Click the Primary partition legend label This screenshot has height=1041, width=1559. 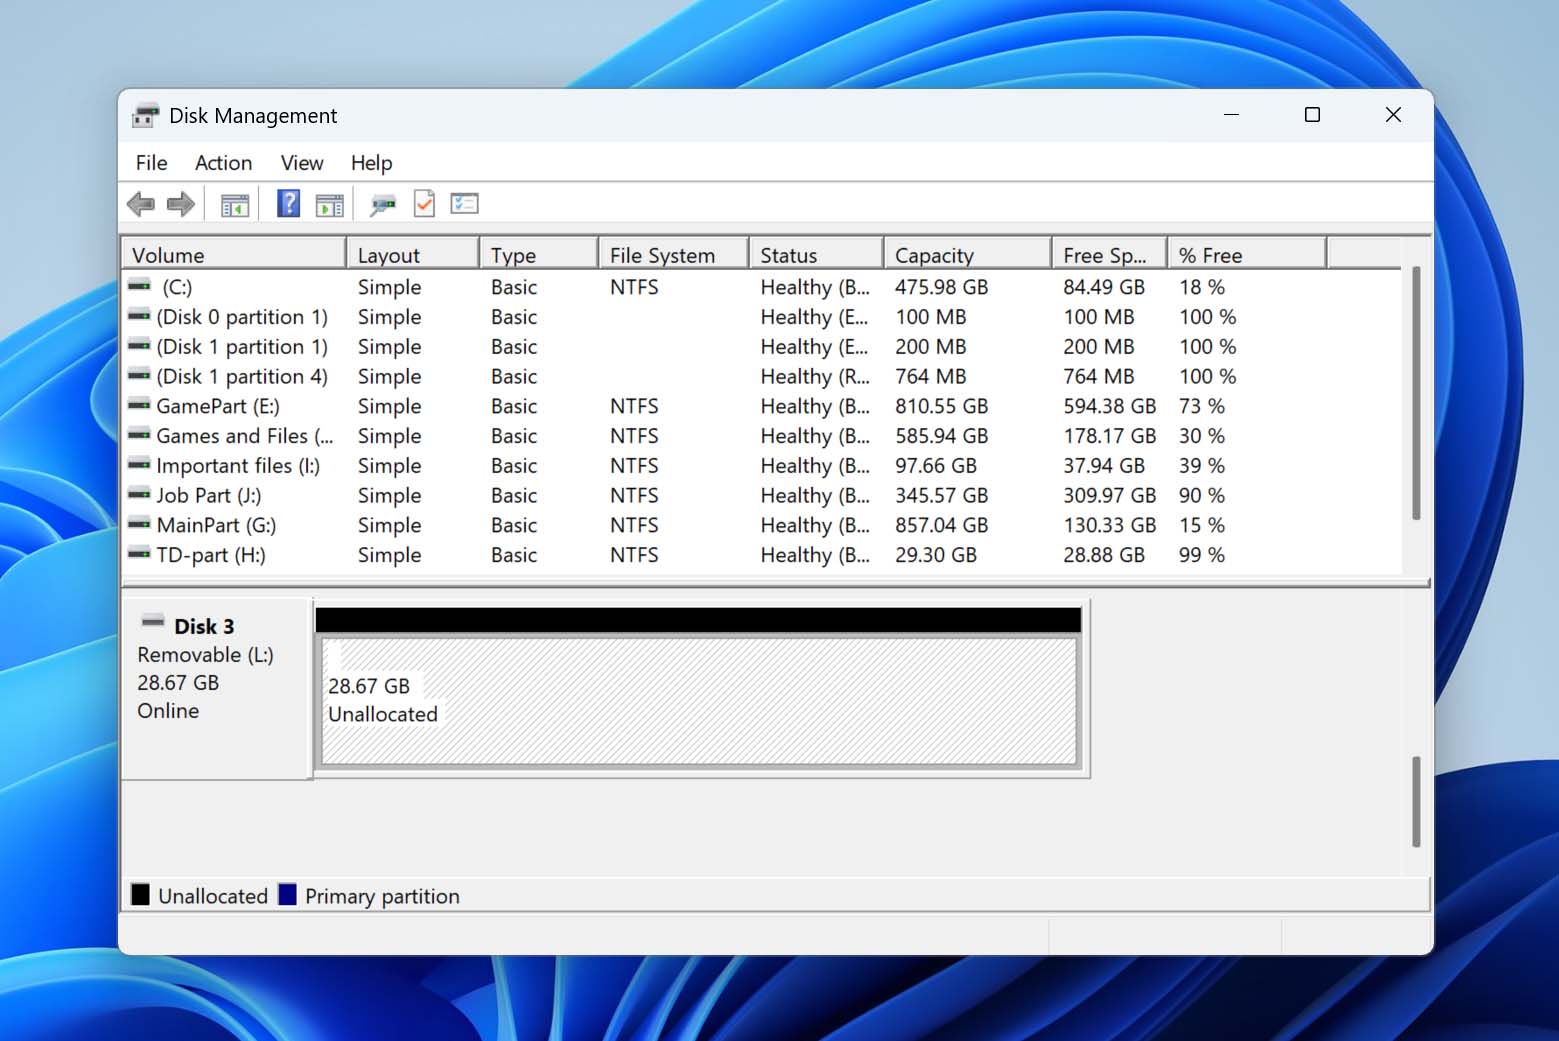(x=382, y=896)
